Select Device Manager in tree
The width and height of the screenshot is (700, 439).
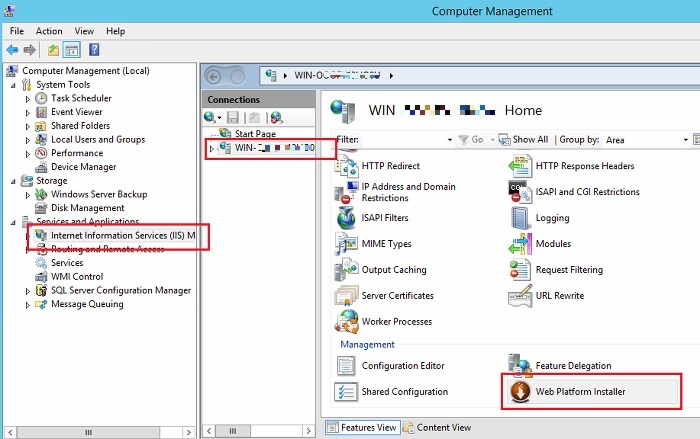(x=83, y=167)
